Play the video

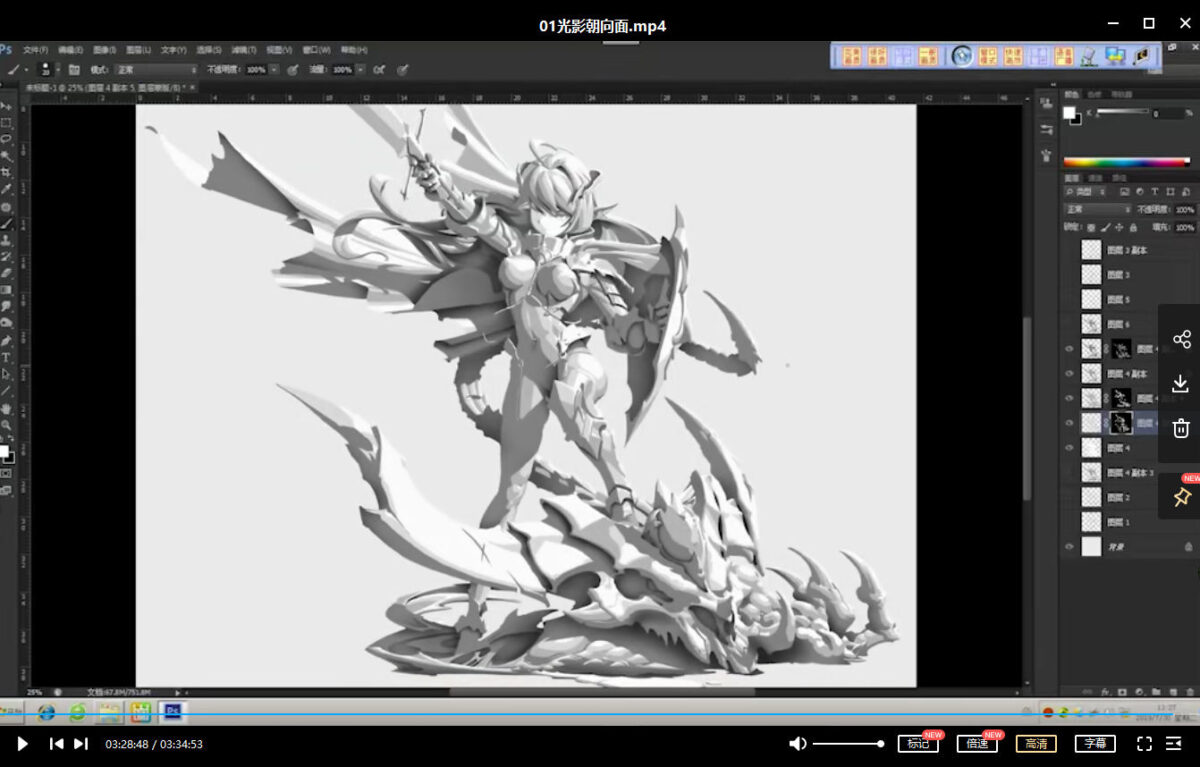23,743
